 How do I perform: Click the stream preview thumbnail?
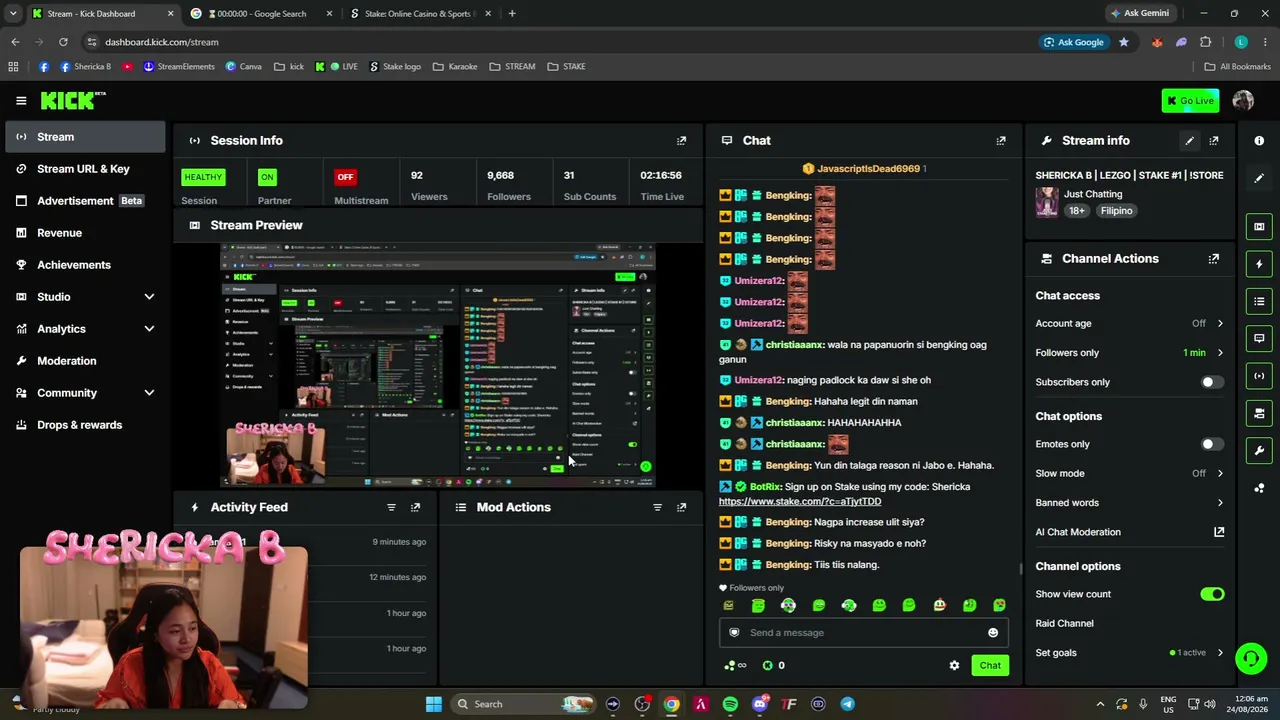(438, 364)
